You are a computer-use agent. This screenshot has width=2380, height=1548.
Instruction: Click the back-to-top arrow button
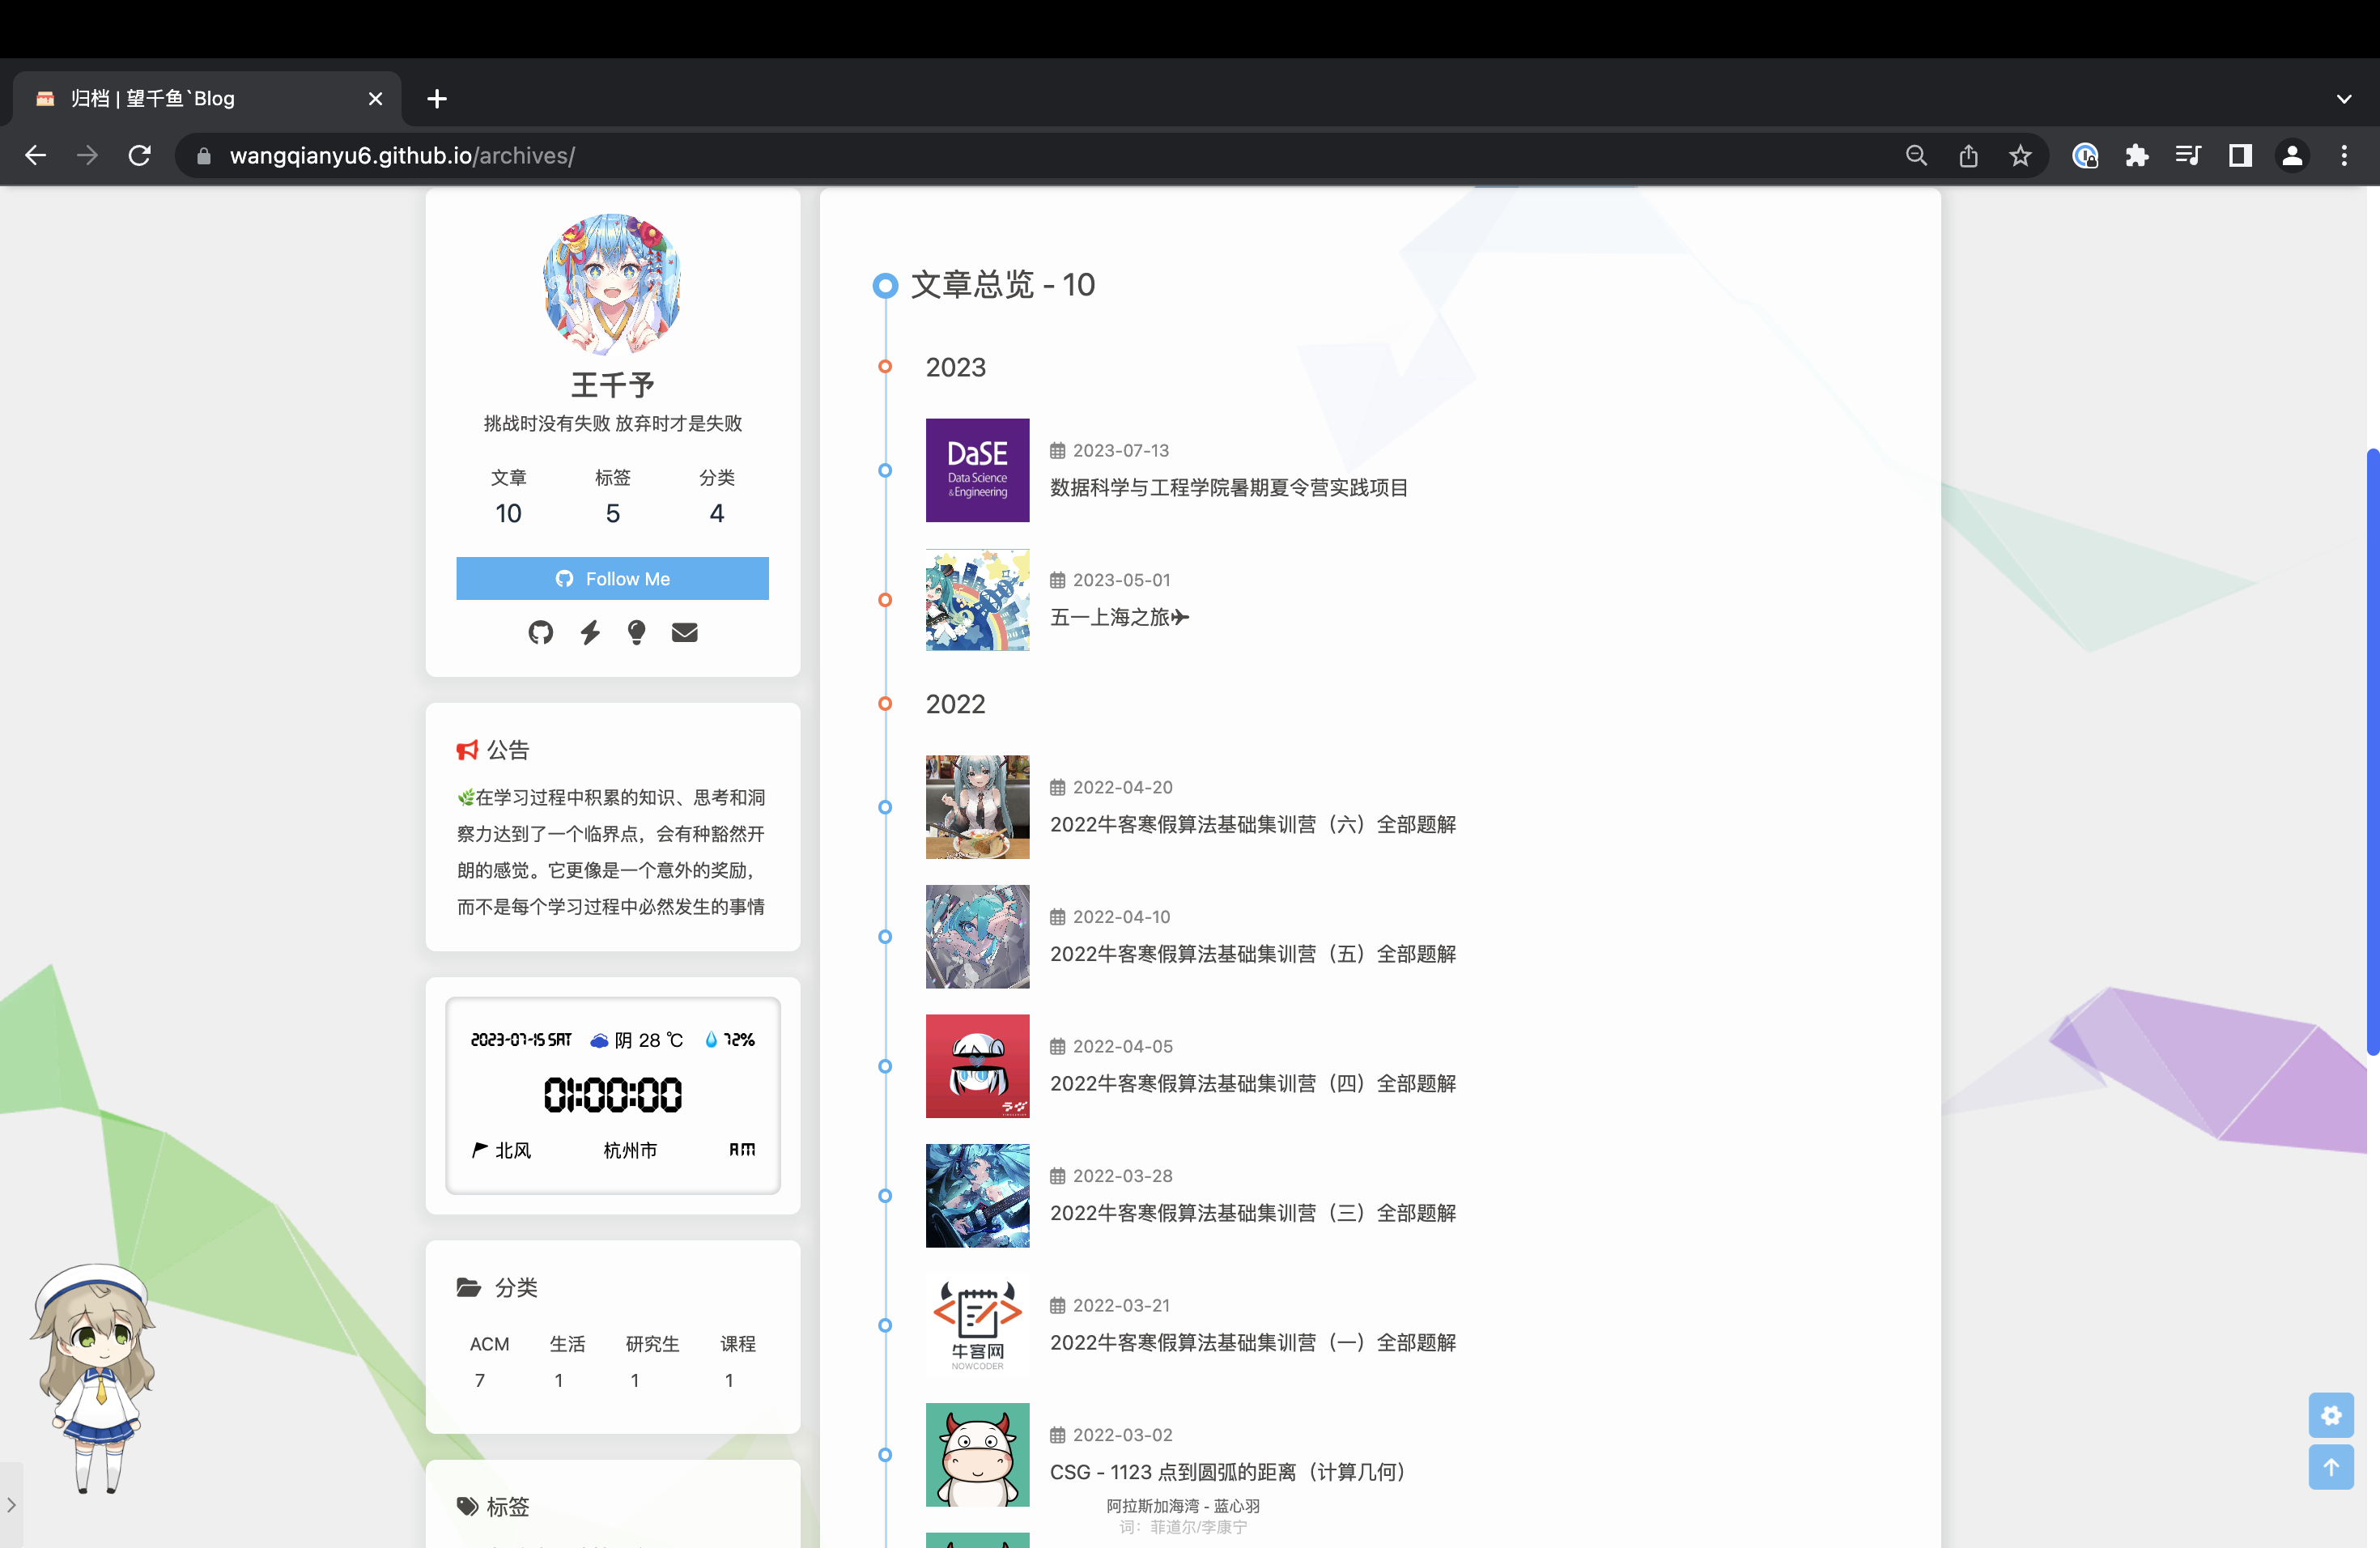(x=2331, y=1467)
